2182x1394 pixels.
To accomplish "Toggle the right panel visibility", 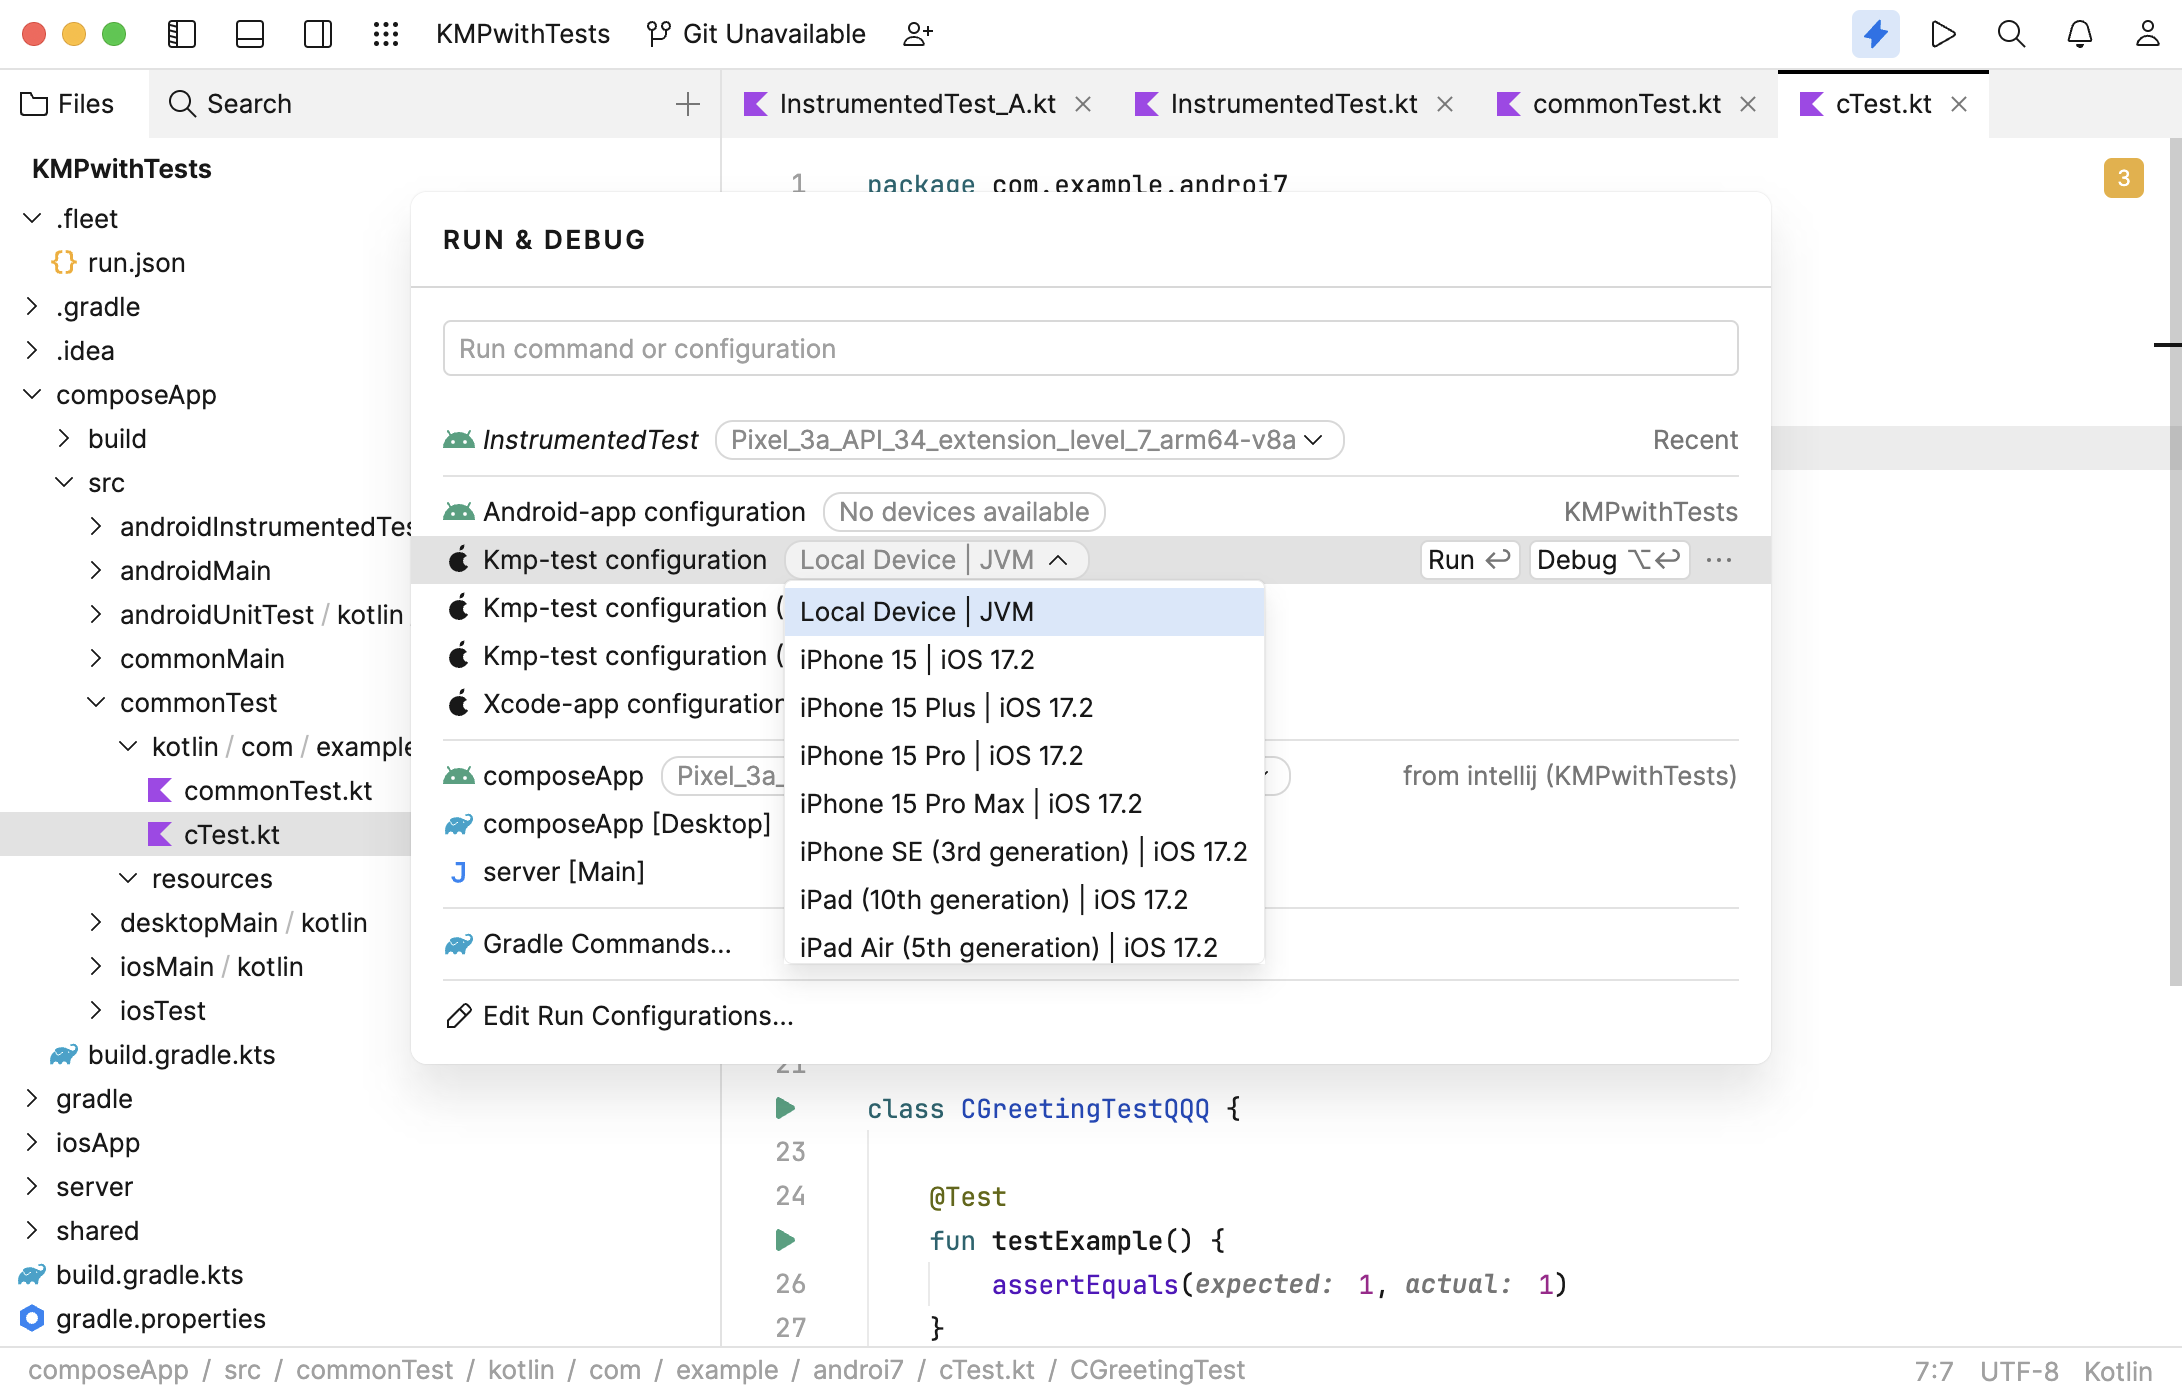I will point(317,33).
